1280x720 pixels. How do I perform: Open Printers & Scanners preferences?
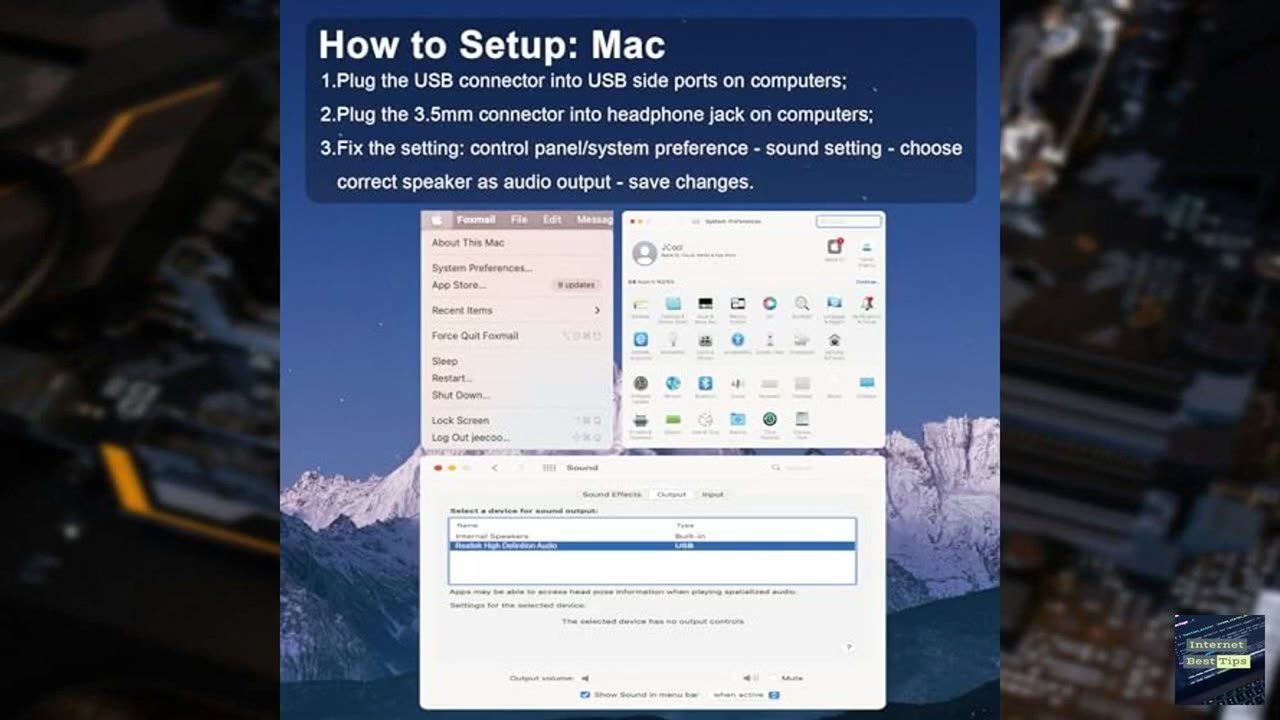tap(641, 420)
